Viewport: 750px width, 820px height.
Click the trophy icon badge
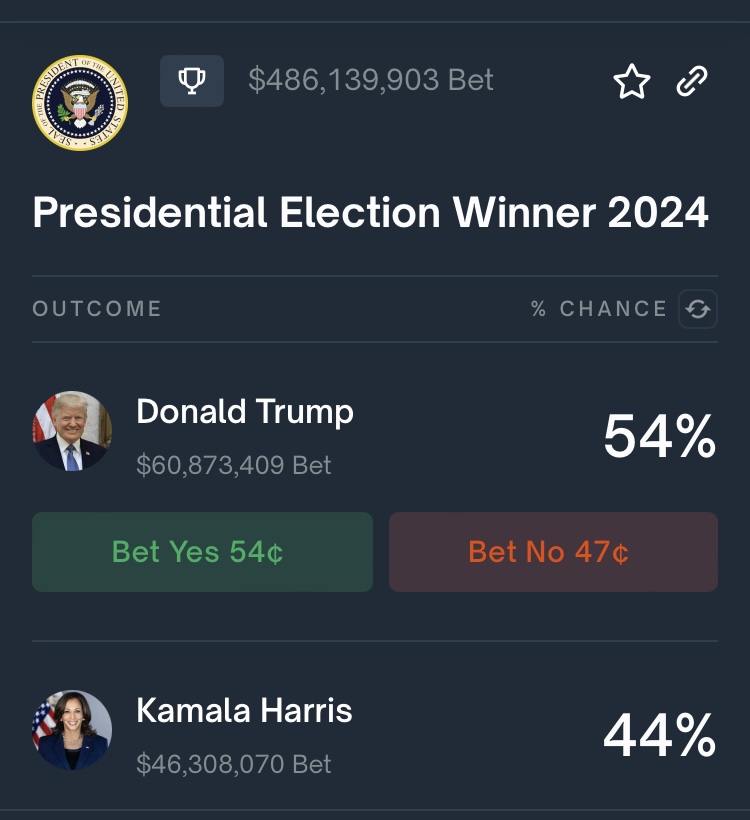pos(192,80)
